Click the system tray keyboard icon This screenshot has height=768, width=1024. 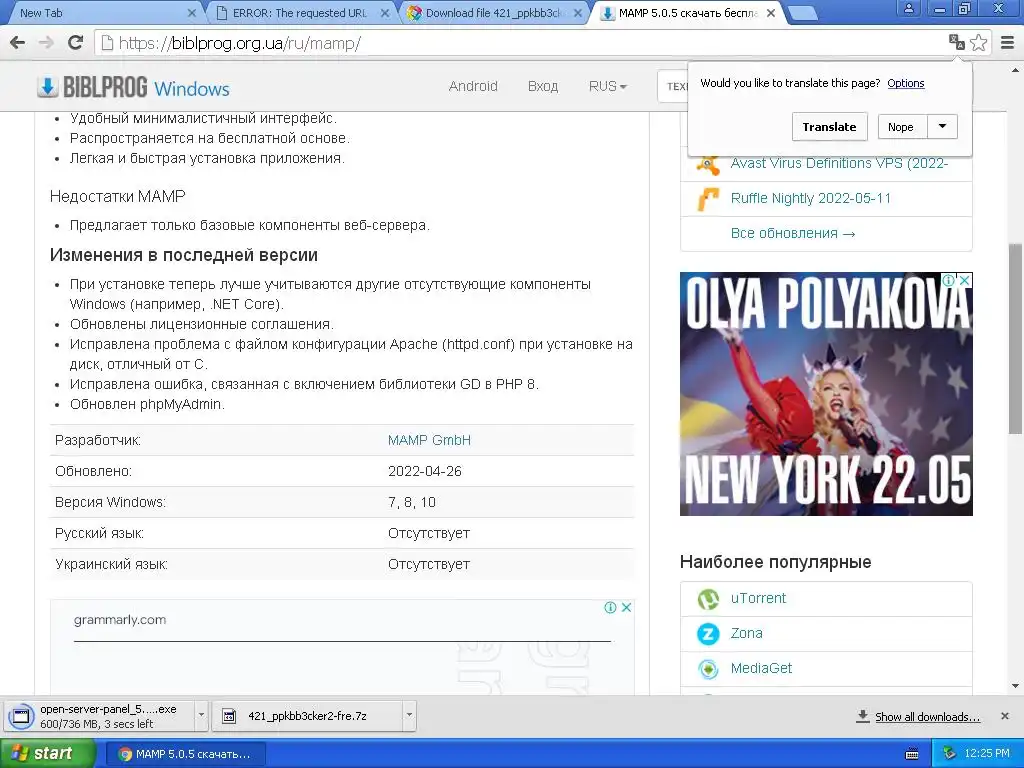click(x=912, y=754)
